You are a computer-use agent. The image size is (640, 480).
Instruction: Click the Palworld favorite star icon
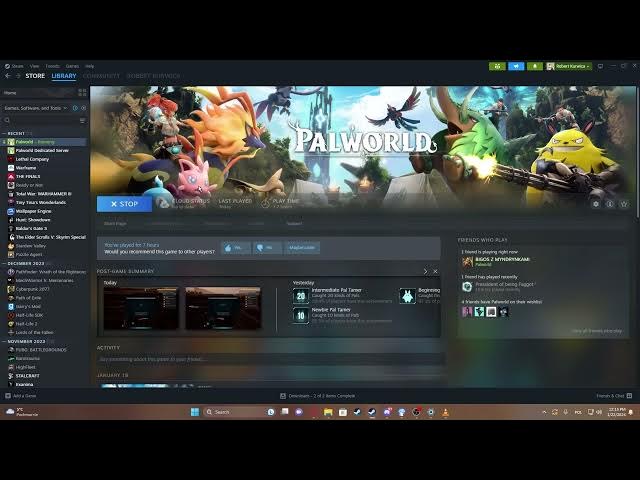point(624,204)
